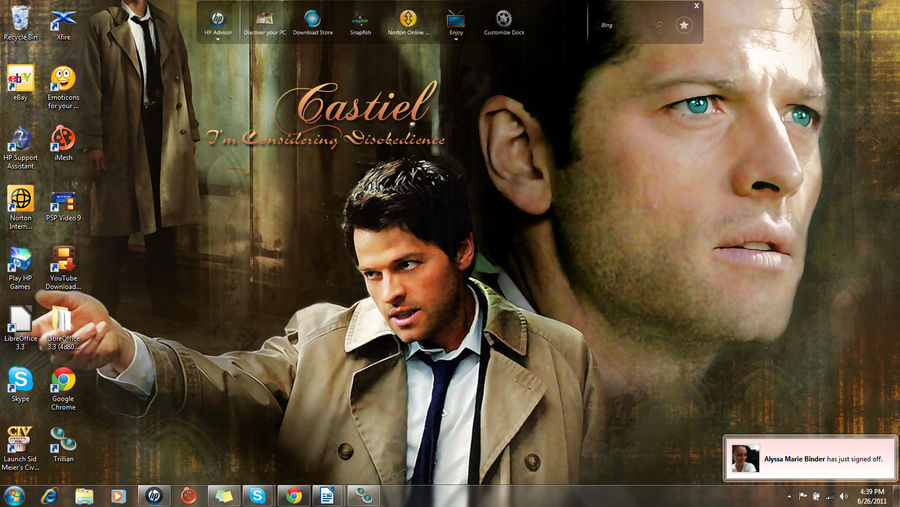Launch Skype from the desktop icon
Screen dimensions: 900x507
point(20,385)
